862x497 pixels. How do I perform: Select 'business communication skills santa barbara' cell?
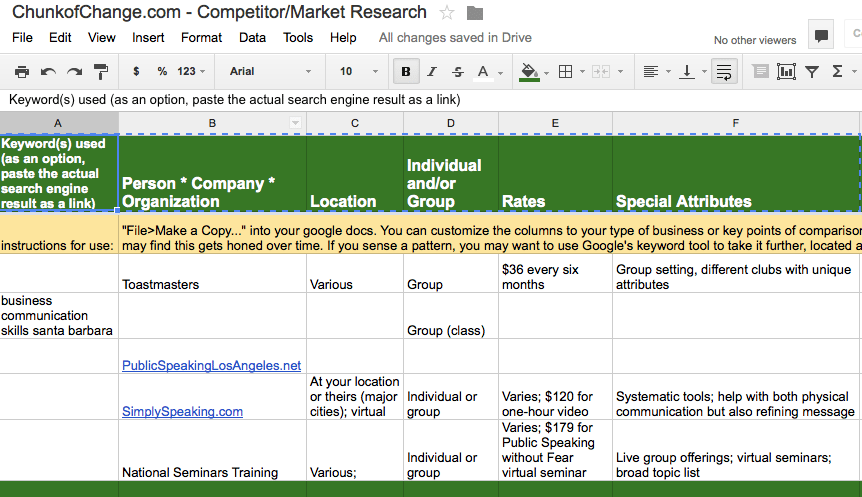(59, 316)
